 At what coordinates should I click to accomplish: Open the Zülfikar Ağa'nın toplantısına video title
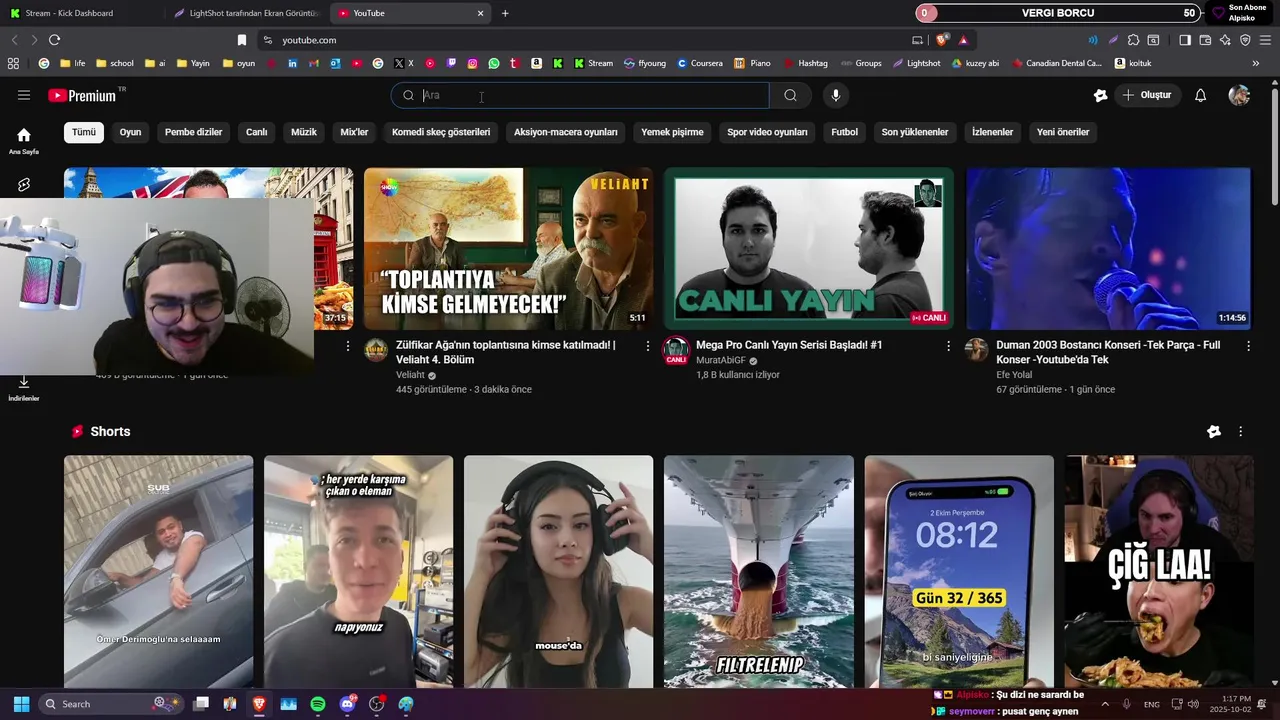506,352
